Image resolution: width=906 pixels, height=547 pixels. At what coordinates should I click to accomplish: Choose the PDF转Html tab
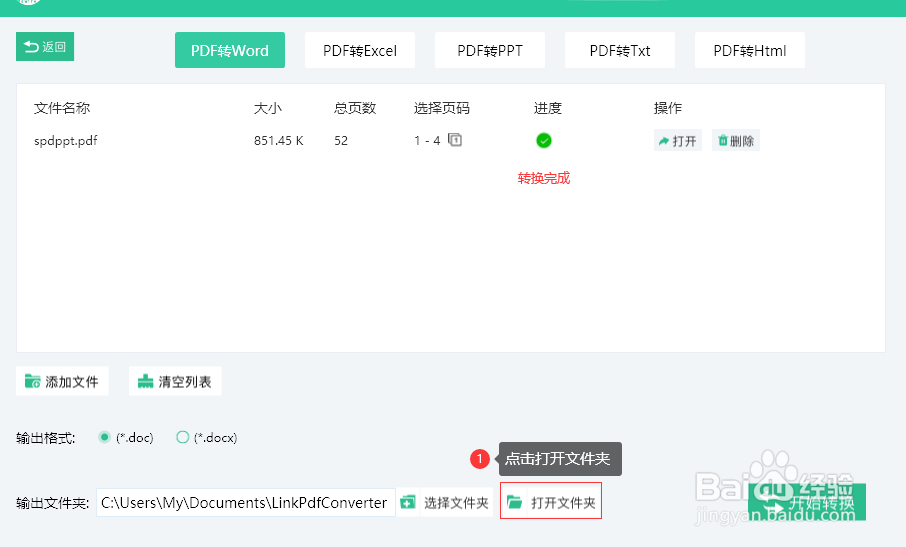pyautogui.click(x=750, y=50)
